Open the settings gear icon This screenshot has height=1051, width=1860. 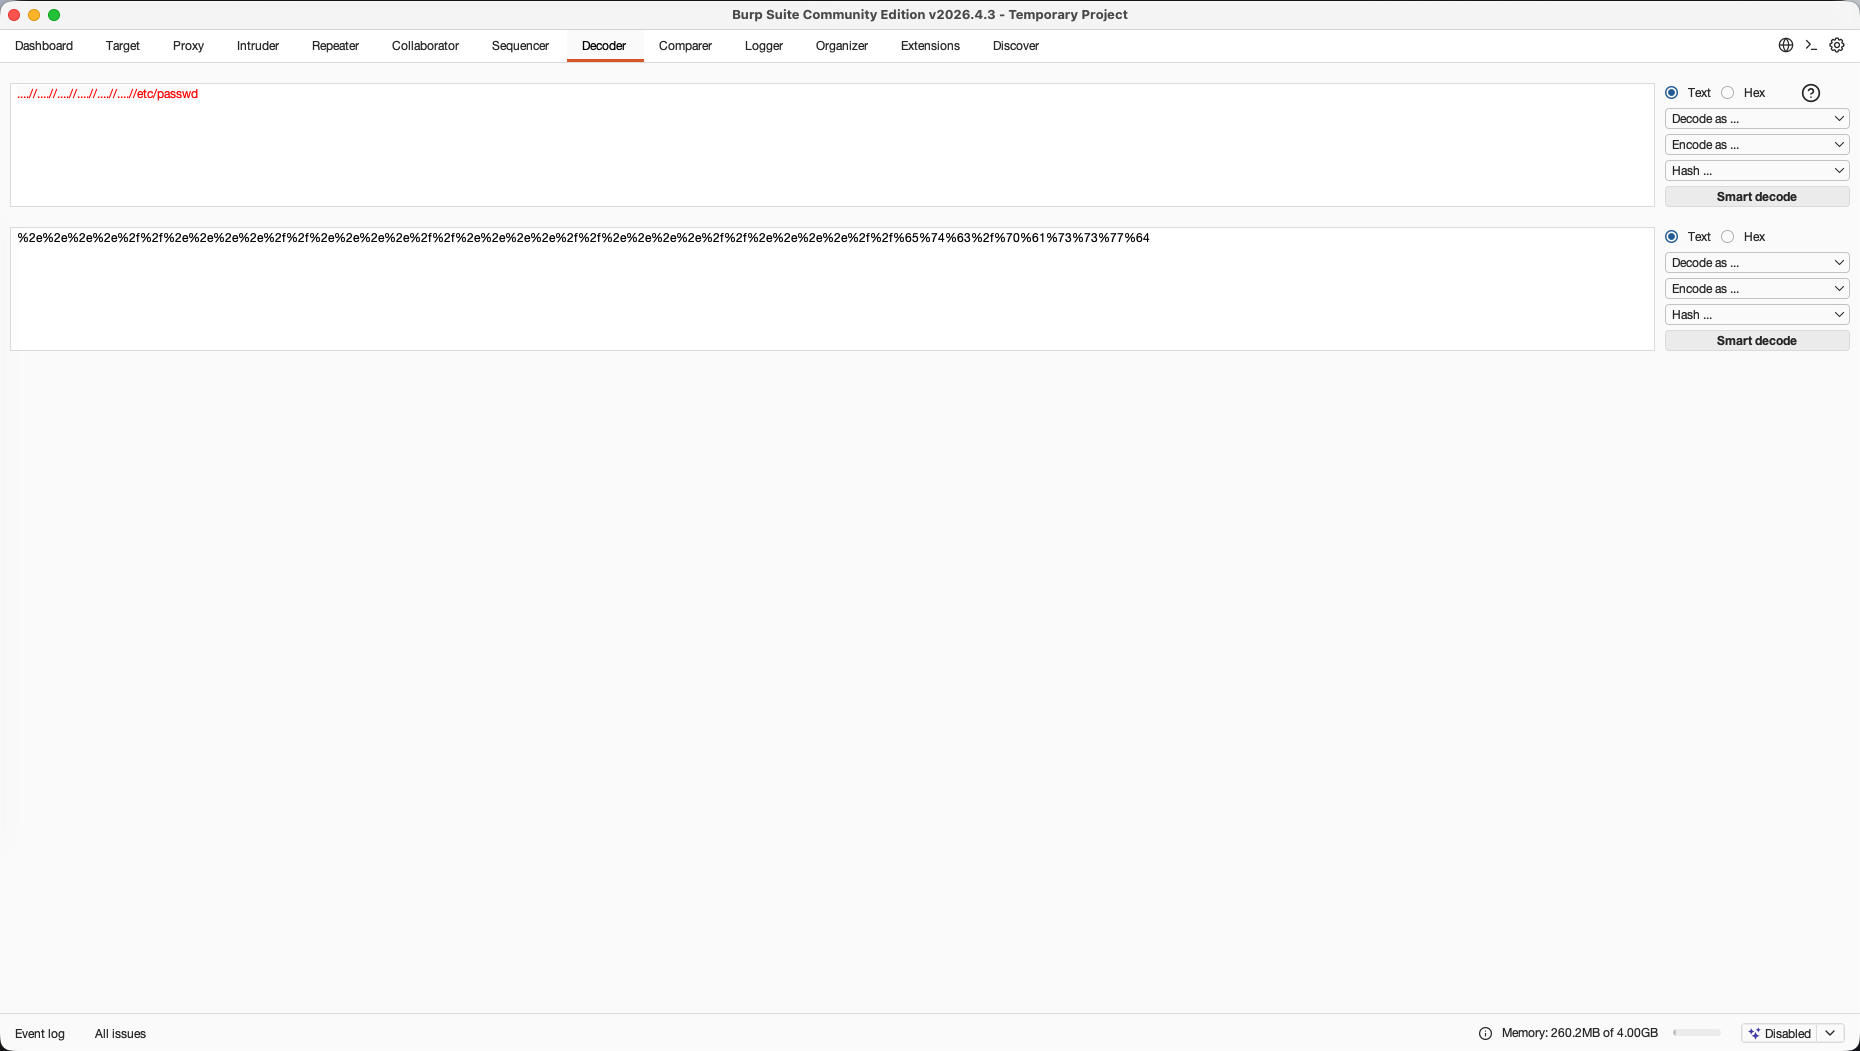(x=1837, y=45)
